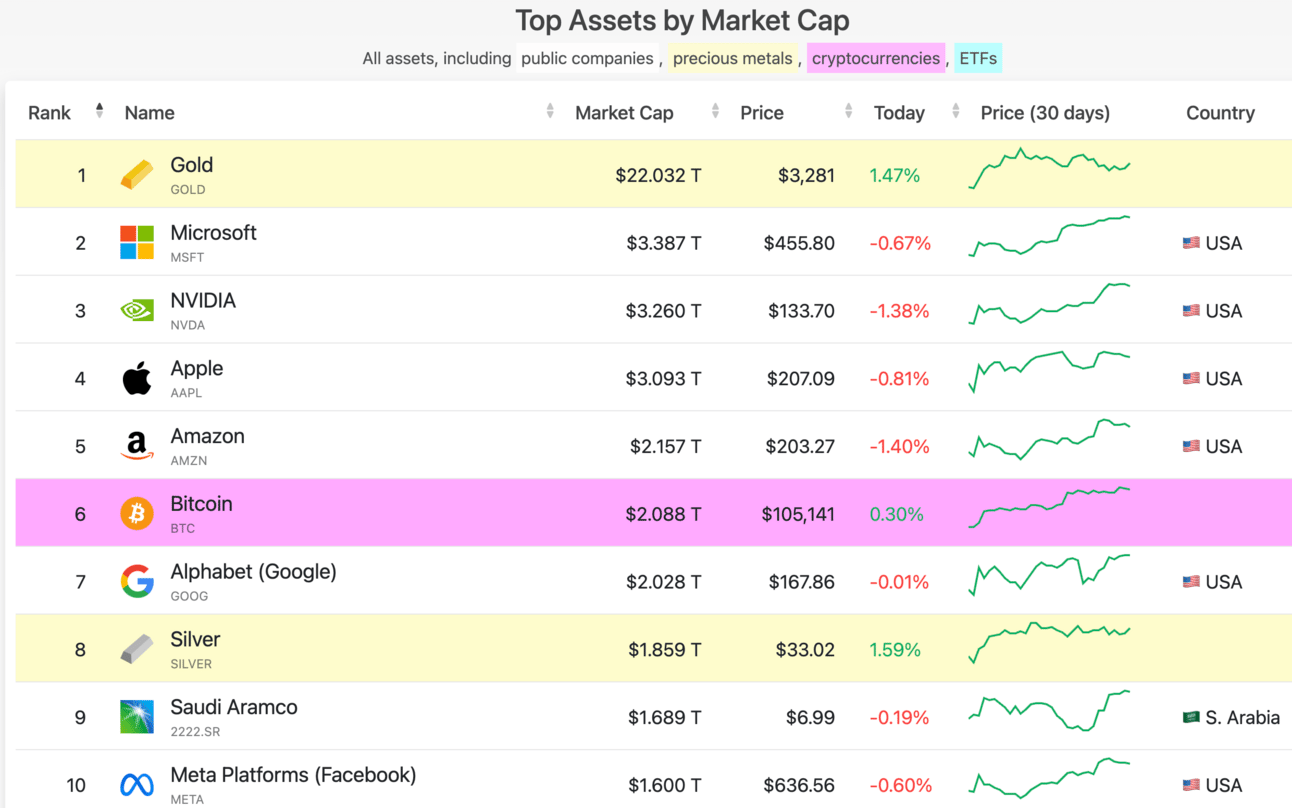This screenshot has width=1292, height=808.
Task: Click the Saudi Aramco logo icon
Action: [137, 717]
